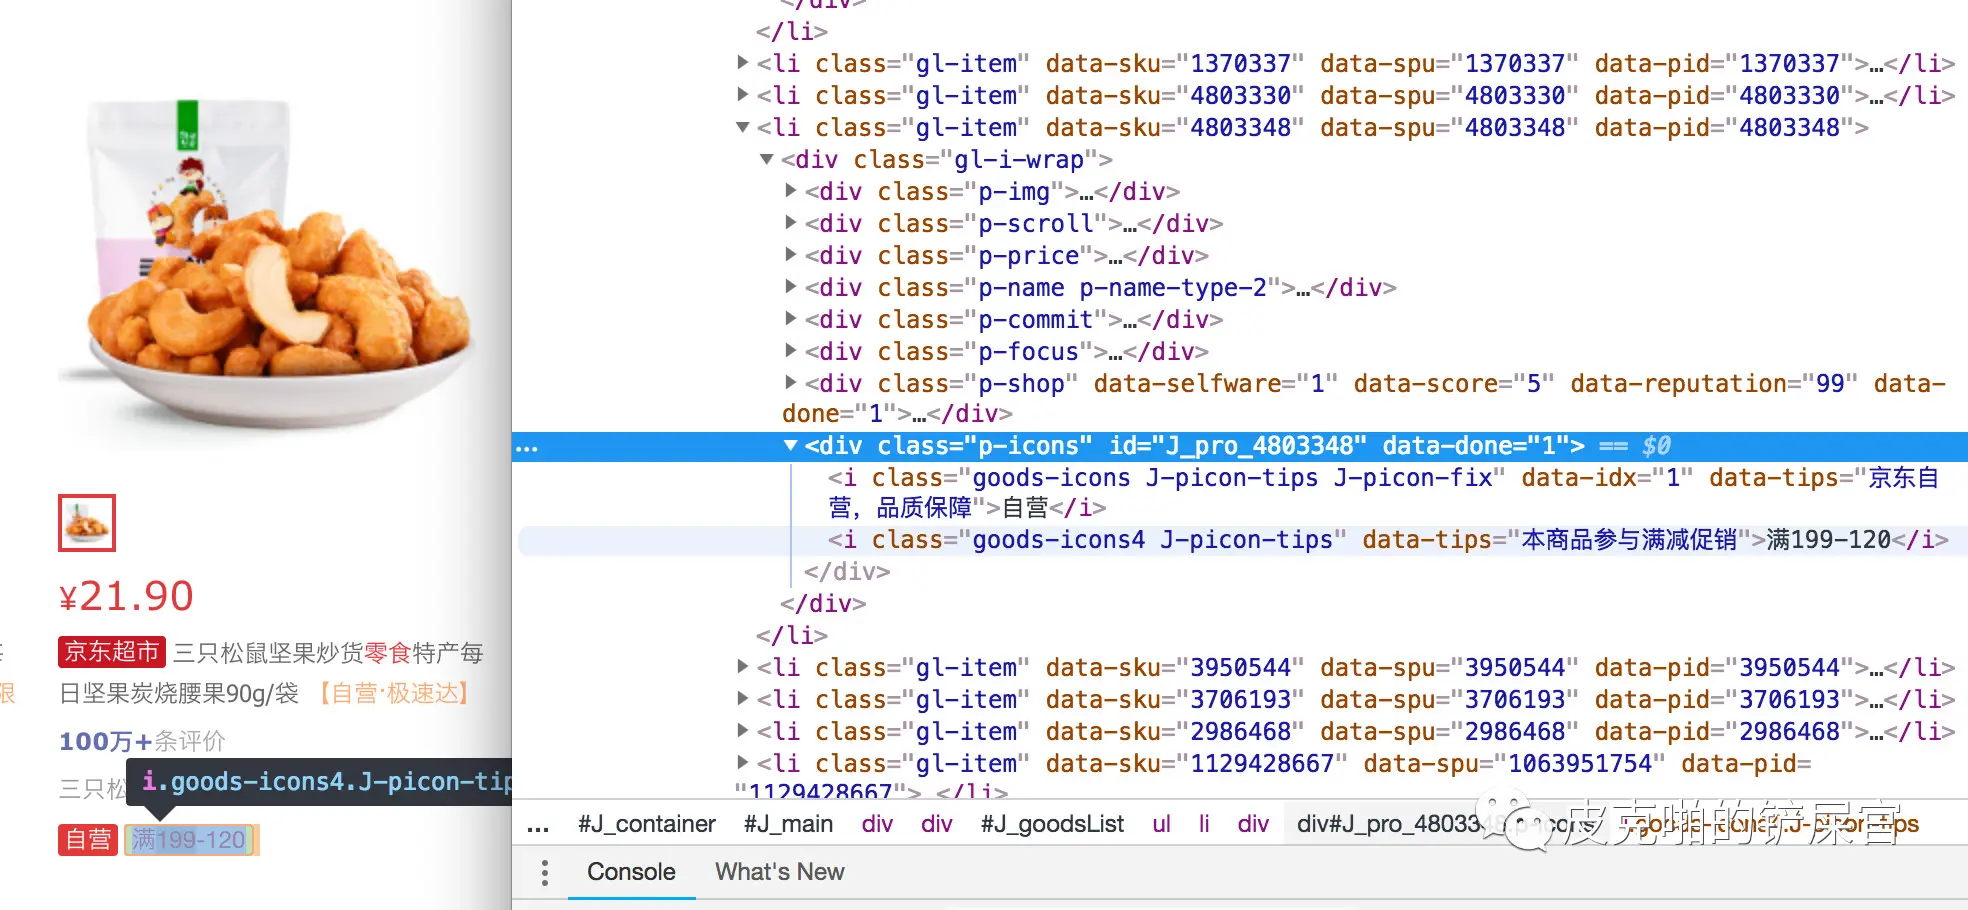
Task: Click the highlighted 满199-120 promo tag on the page
Action: pos(191,839)
